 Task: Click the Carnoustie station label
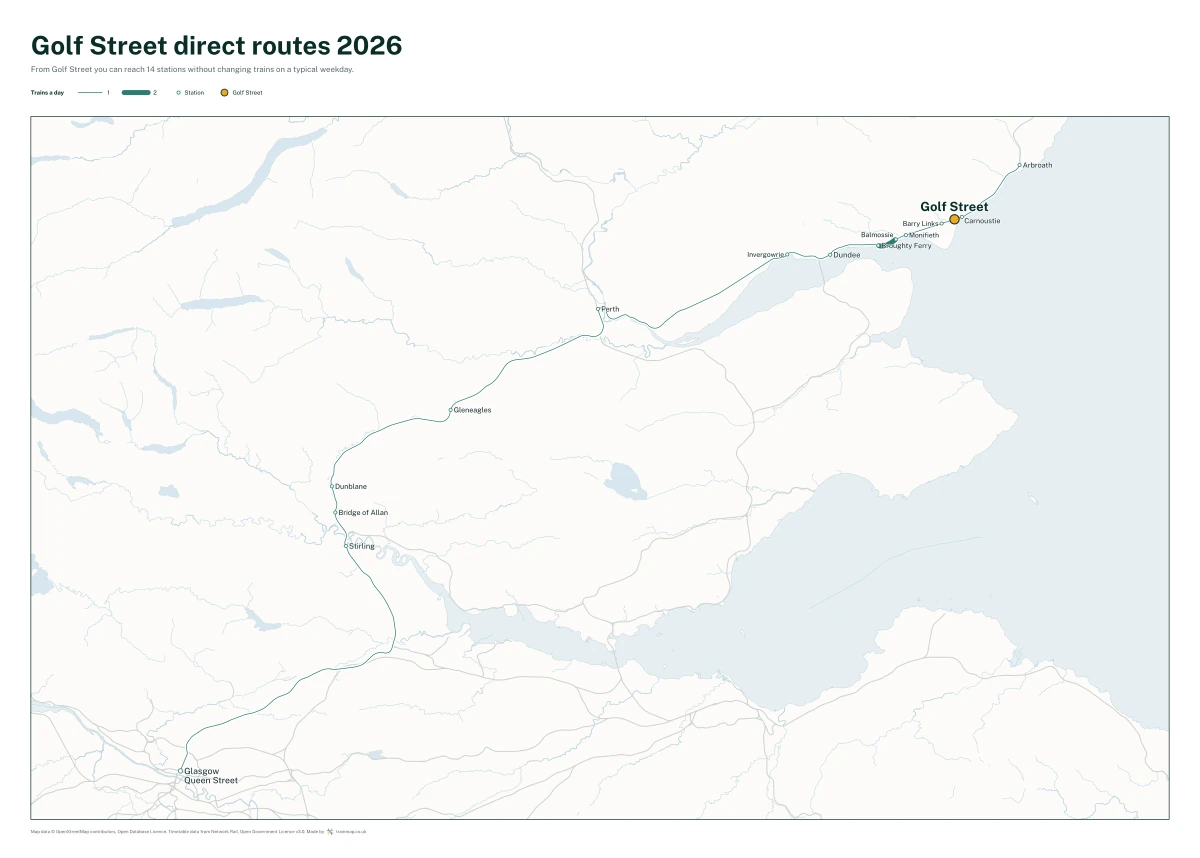point(982,220)
